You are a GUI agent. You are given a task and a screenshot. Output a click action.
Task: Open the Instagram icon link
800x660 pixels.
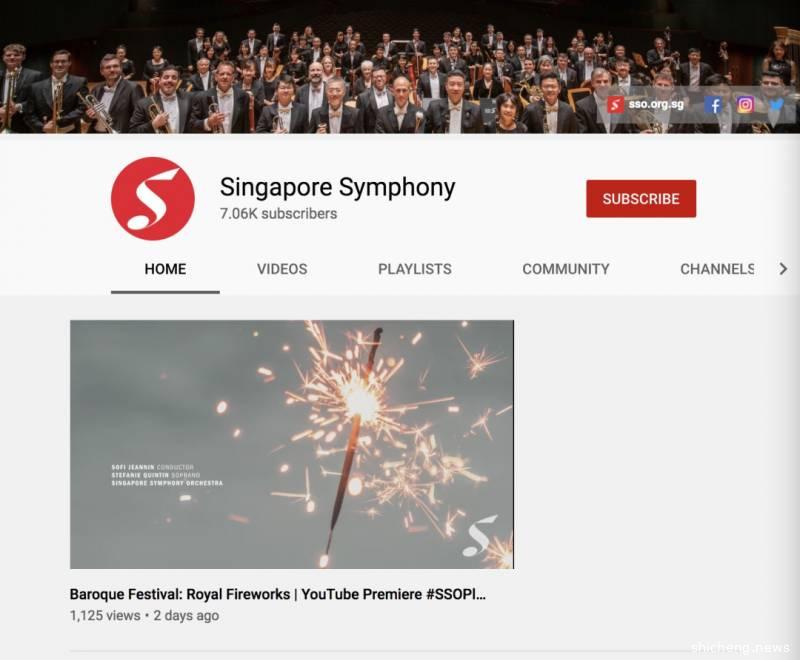pos(745,105)
